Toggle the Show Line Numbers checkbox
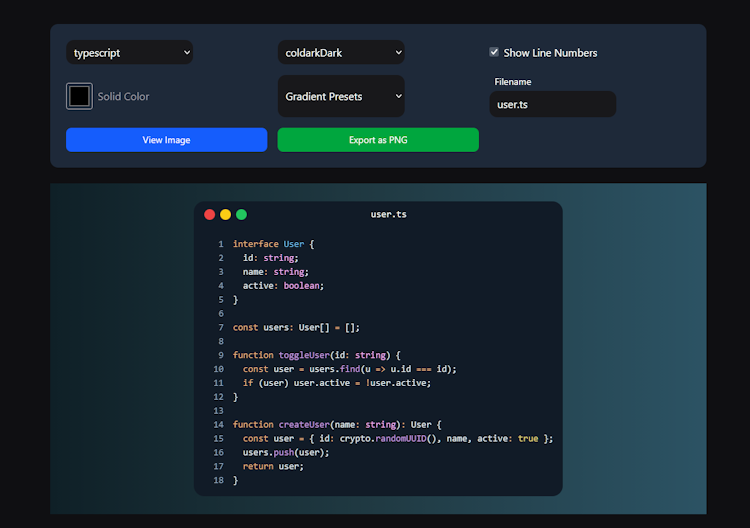This screenshot has height=528, width=750. [x=494, y=52]
